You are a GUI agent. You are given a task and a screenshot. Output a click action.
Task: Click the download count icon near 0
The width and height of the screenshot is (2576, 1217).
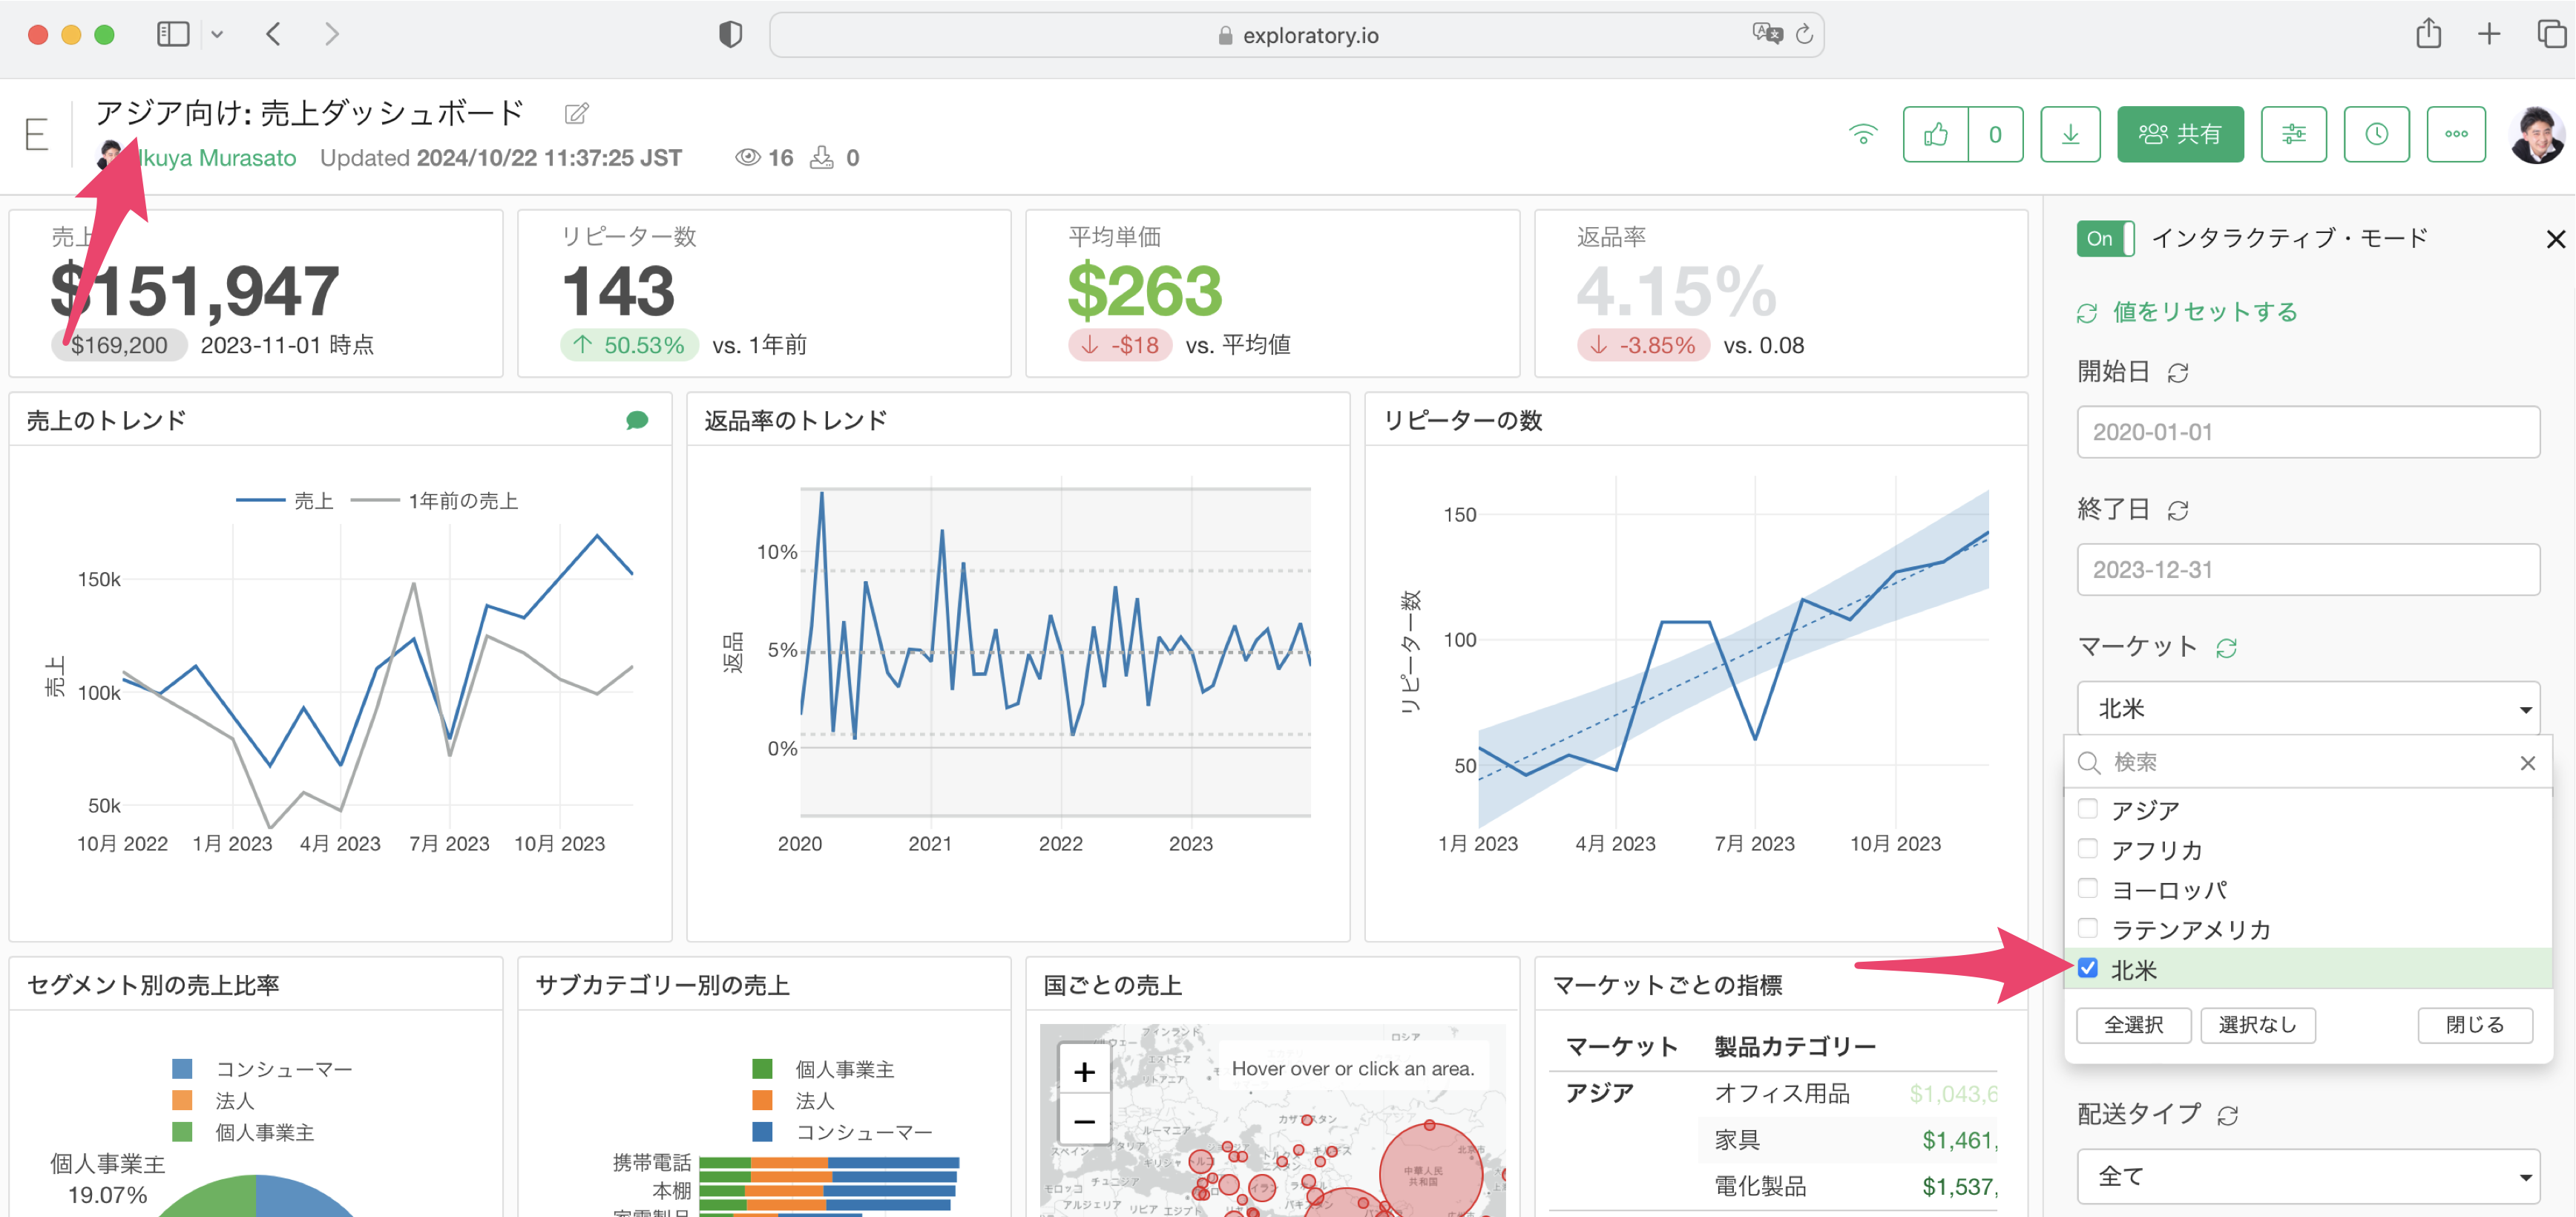pyautogui.click(x=821, y=158)
